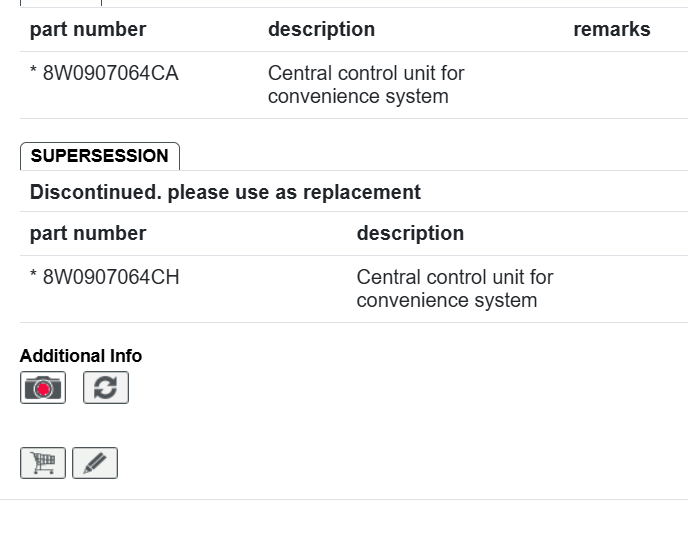Click the camera photo icon

click(x=43, y=388)
